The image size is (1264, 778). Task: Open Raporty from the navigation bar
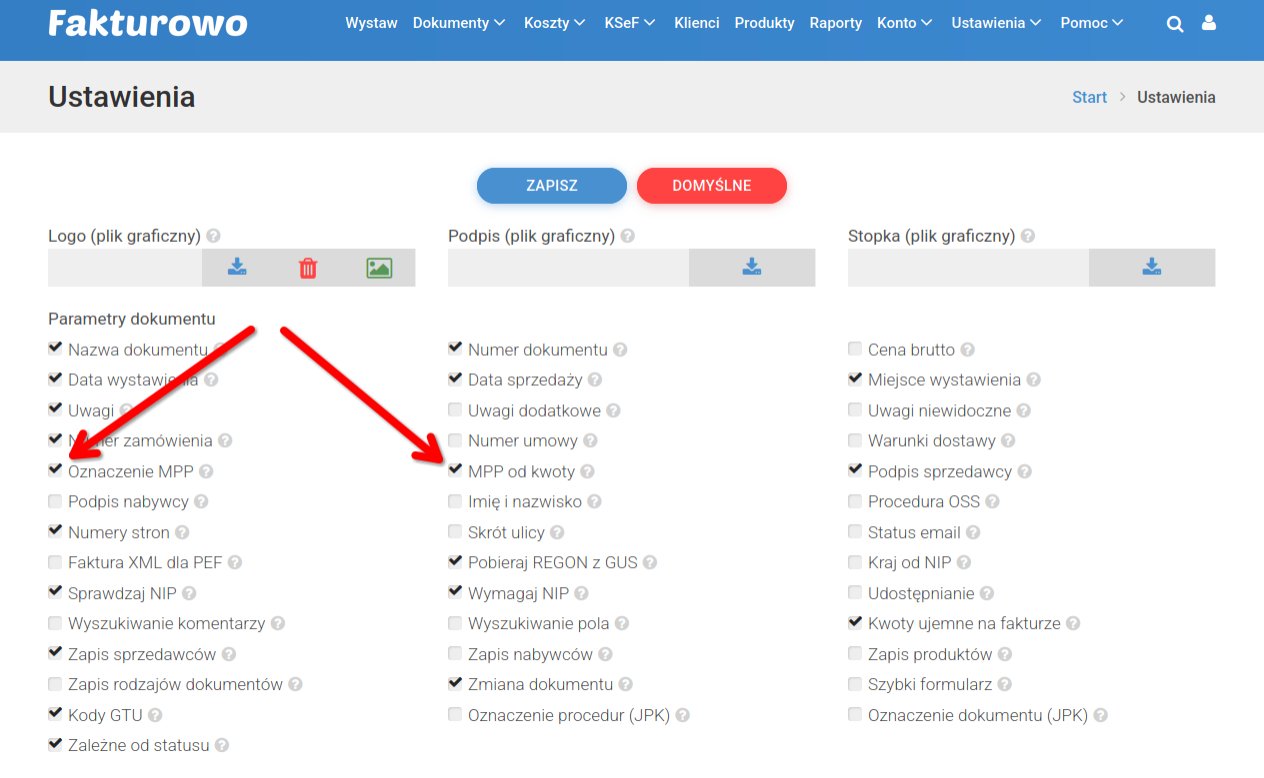coord(835,23)
